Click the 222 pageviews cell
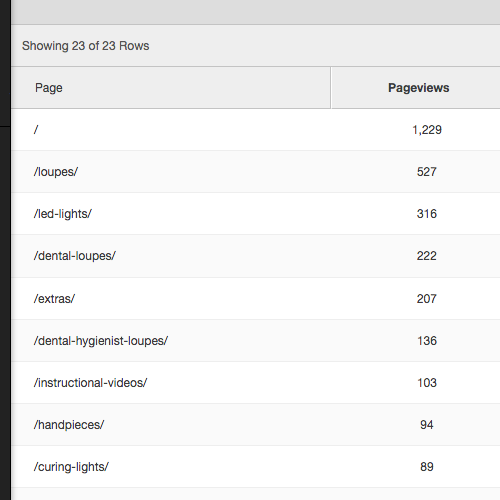 [427, 256]
